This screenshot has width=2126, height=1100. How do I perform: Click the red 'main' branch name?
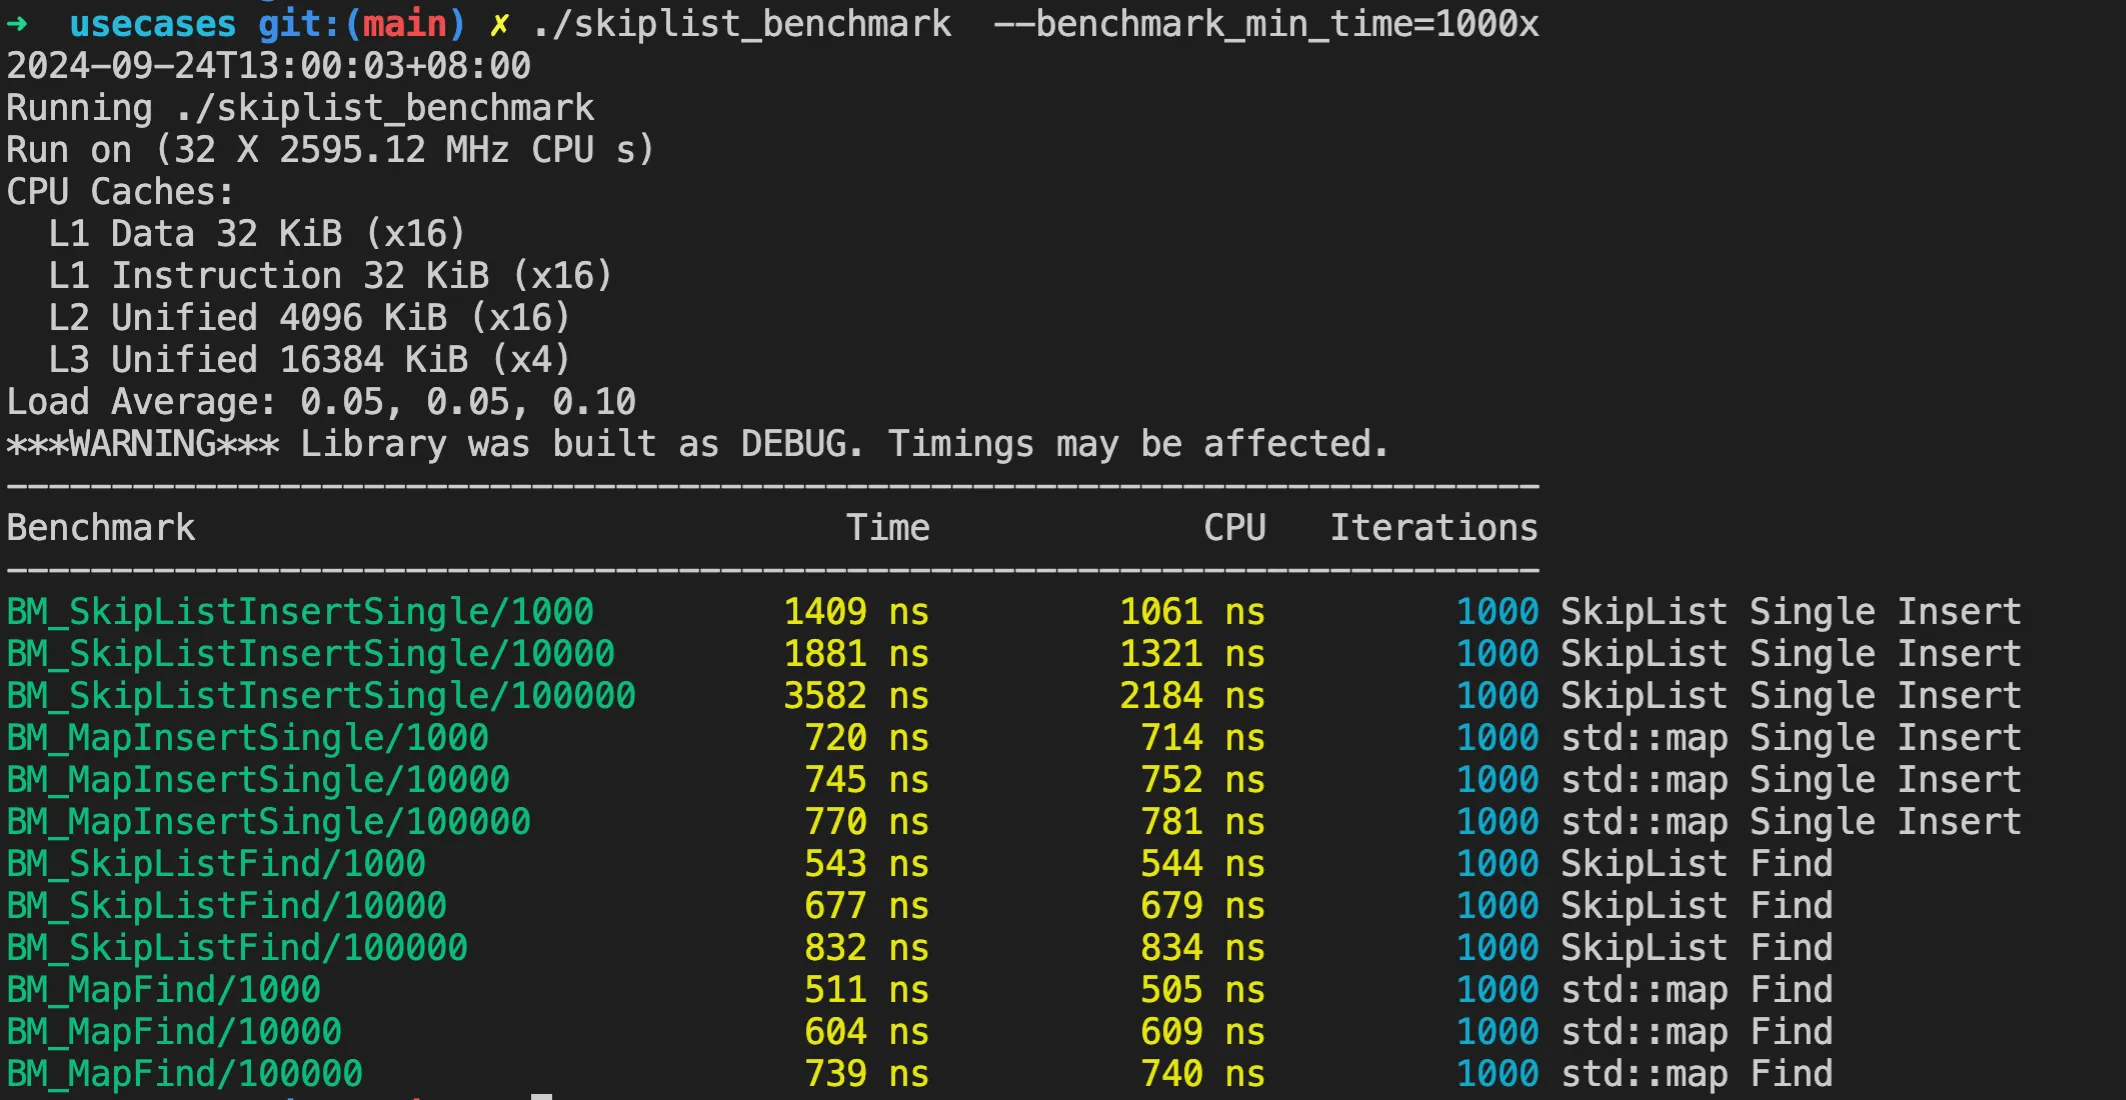click(404, 24)
